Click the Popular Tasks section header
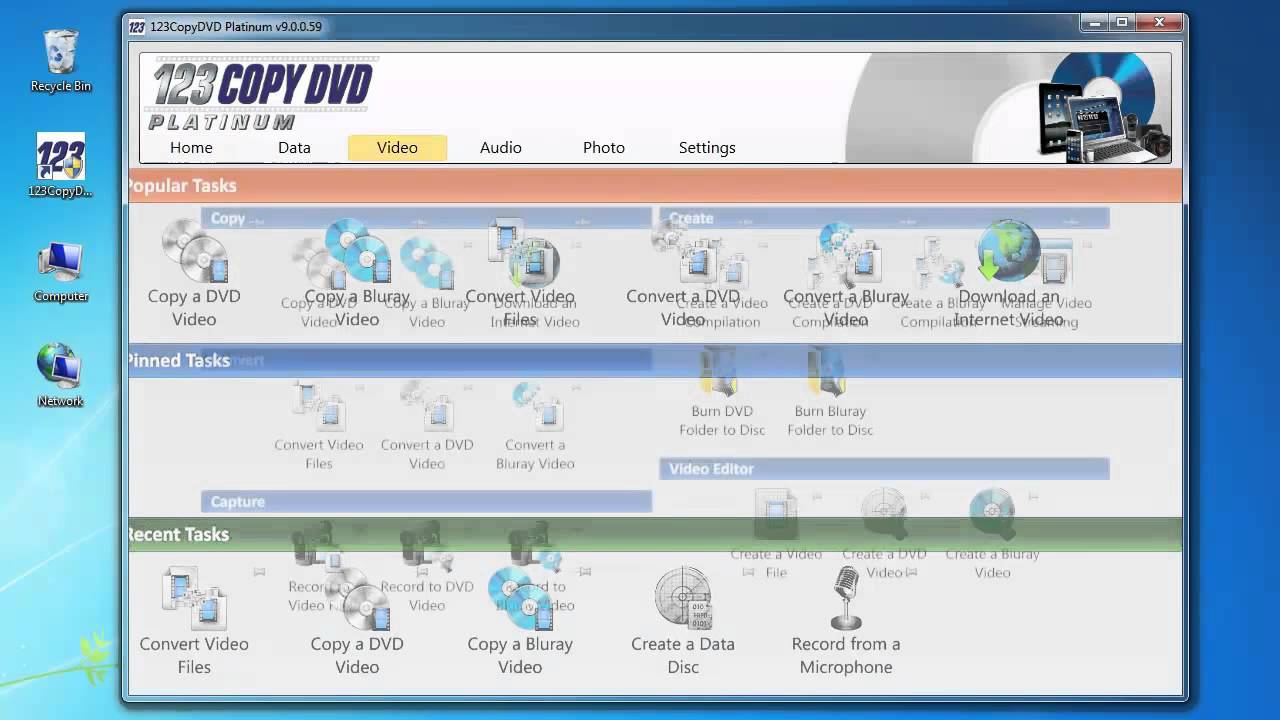The width and height of the screenshot is (1280, 720). [x=655, y=186]
